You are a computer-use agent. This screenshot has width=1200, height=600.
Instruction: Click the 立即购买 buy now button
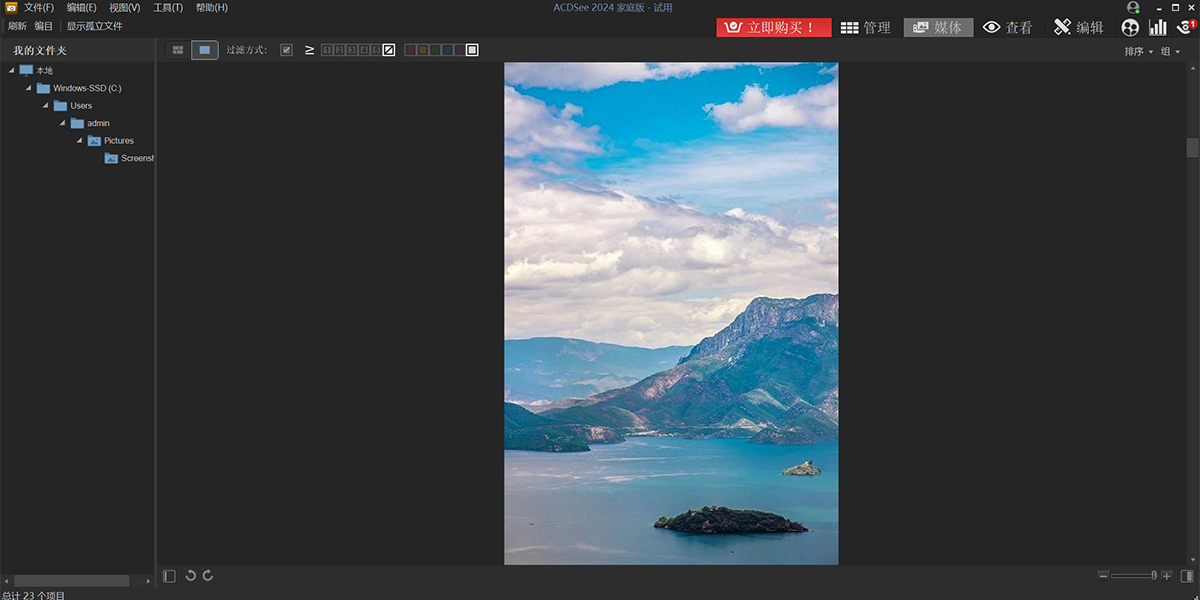pos(773,28)
